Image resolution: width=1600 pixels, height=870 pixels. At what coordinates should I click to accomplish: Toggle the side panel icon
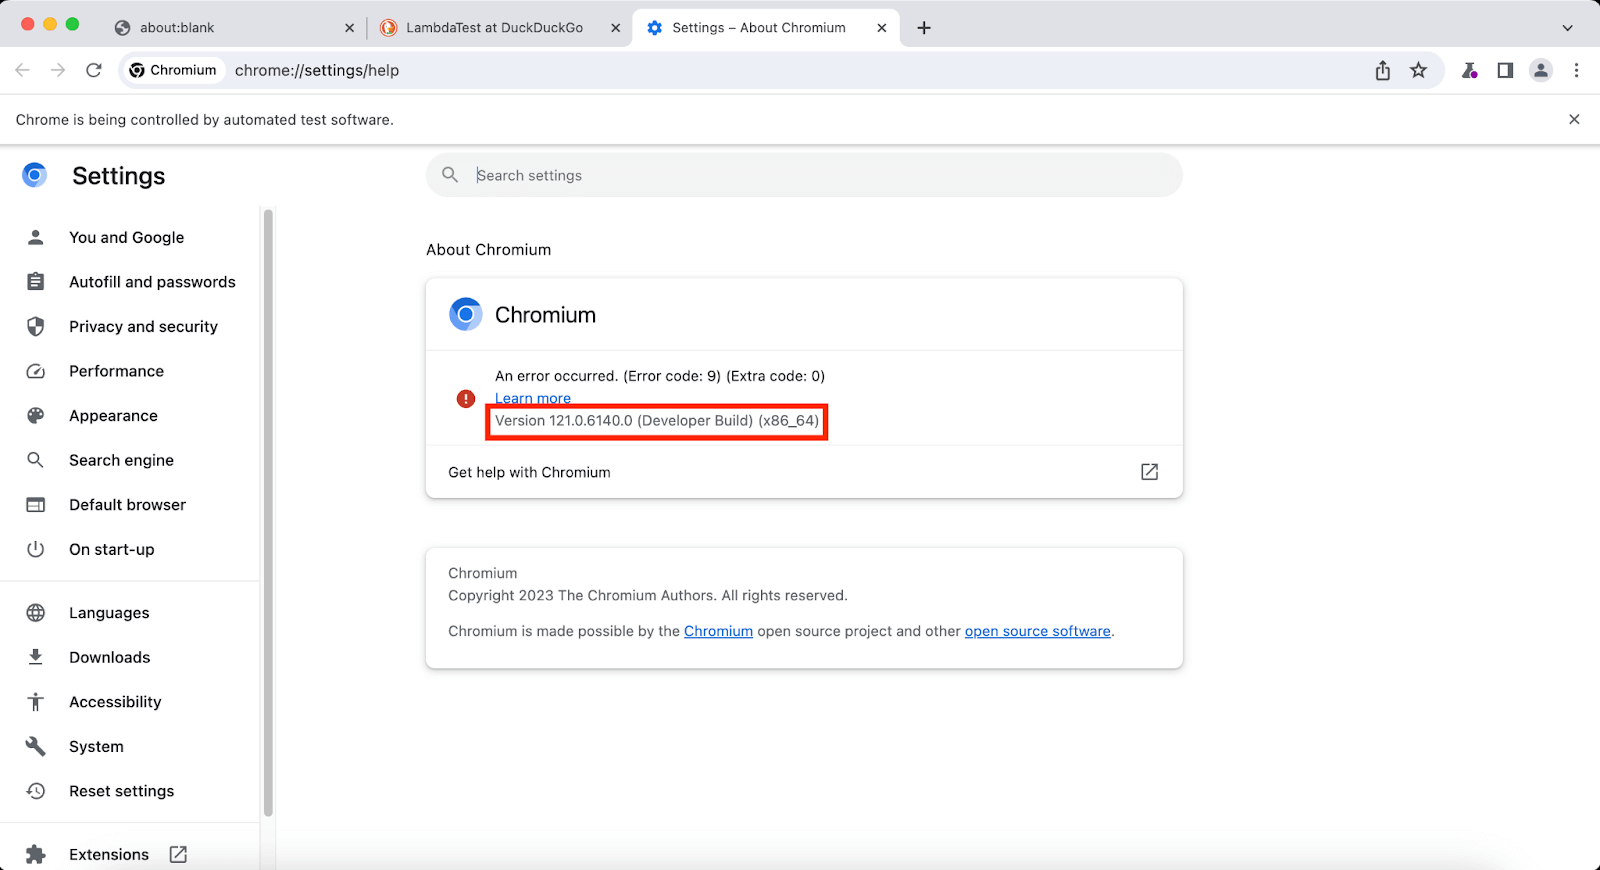click(x=1505, y=70)
